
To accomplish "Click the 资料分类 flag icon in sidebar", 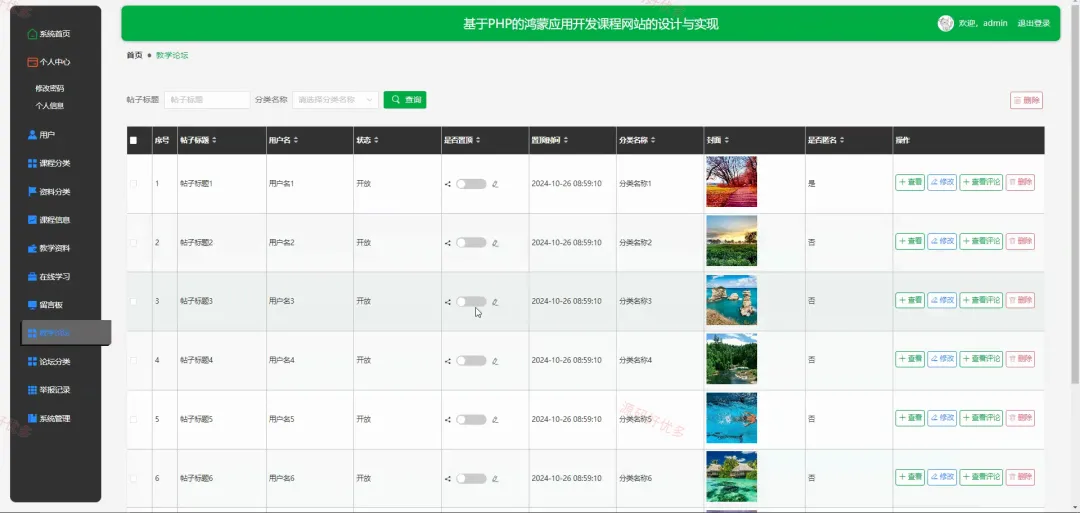I will tap(32, 191).
